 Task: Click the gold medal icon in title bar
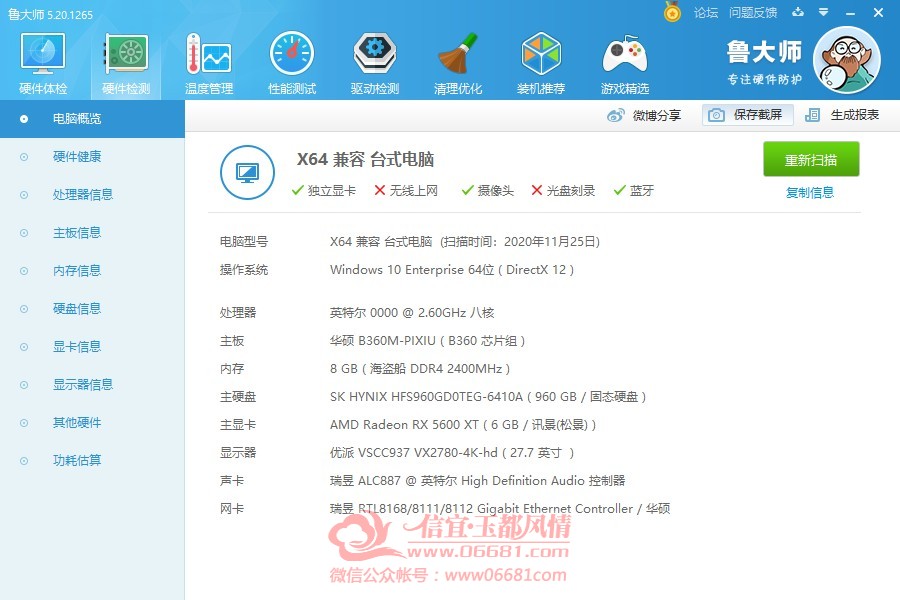672,12
